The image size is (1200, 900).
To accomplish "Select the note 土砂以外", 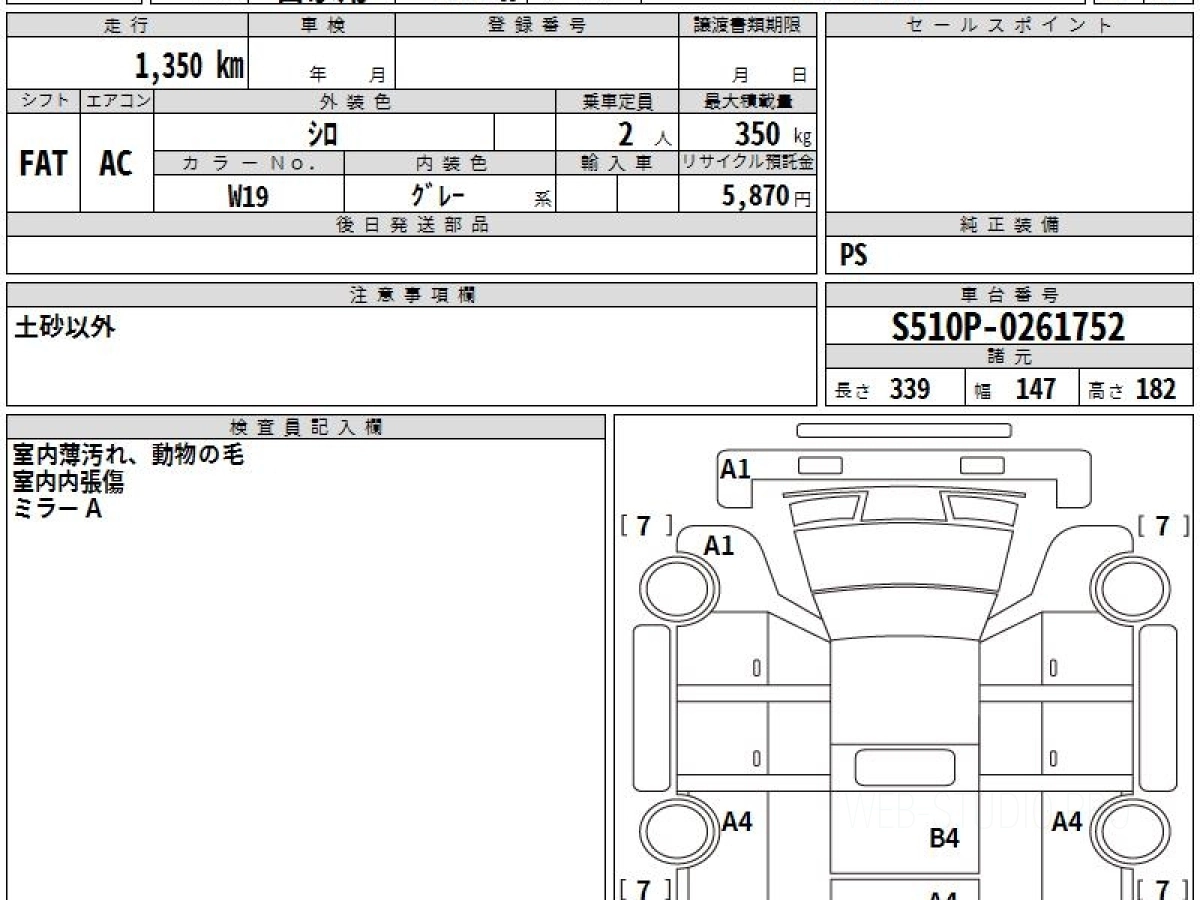I will pyautogui.click(x=65, y=327).
